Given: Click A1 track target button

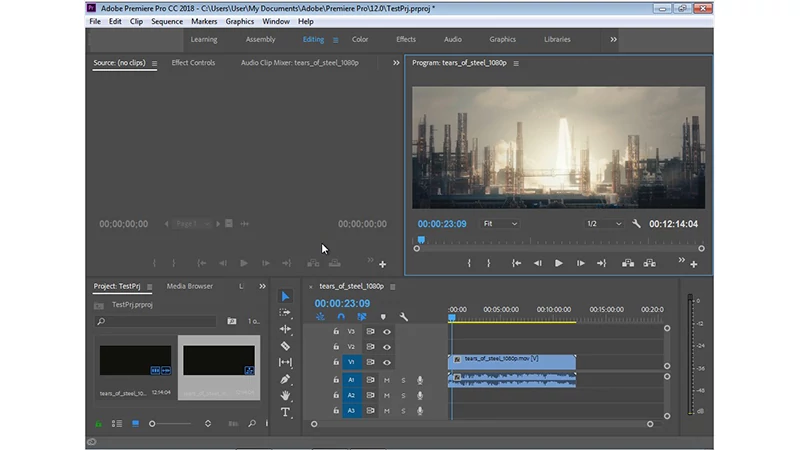Looking at the screenshot, I should pos(352,380).
